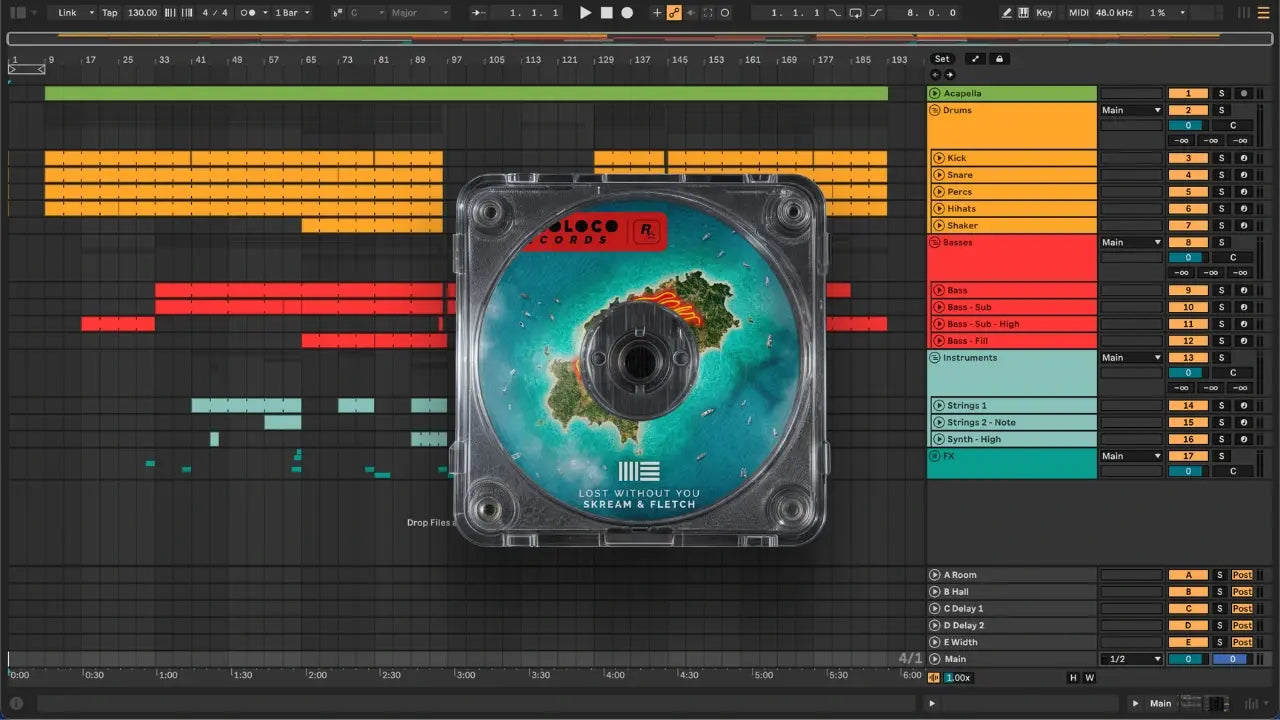Viewport: 1280px width, 720px height.
Task: Toggle the Acapella track activator 1
Action: (1188, 93)
